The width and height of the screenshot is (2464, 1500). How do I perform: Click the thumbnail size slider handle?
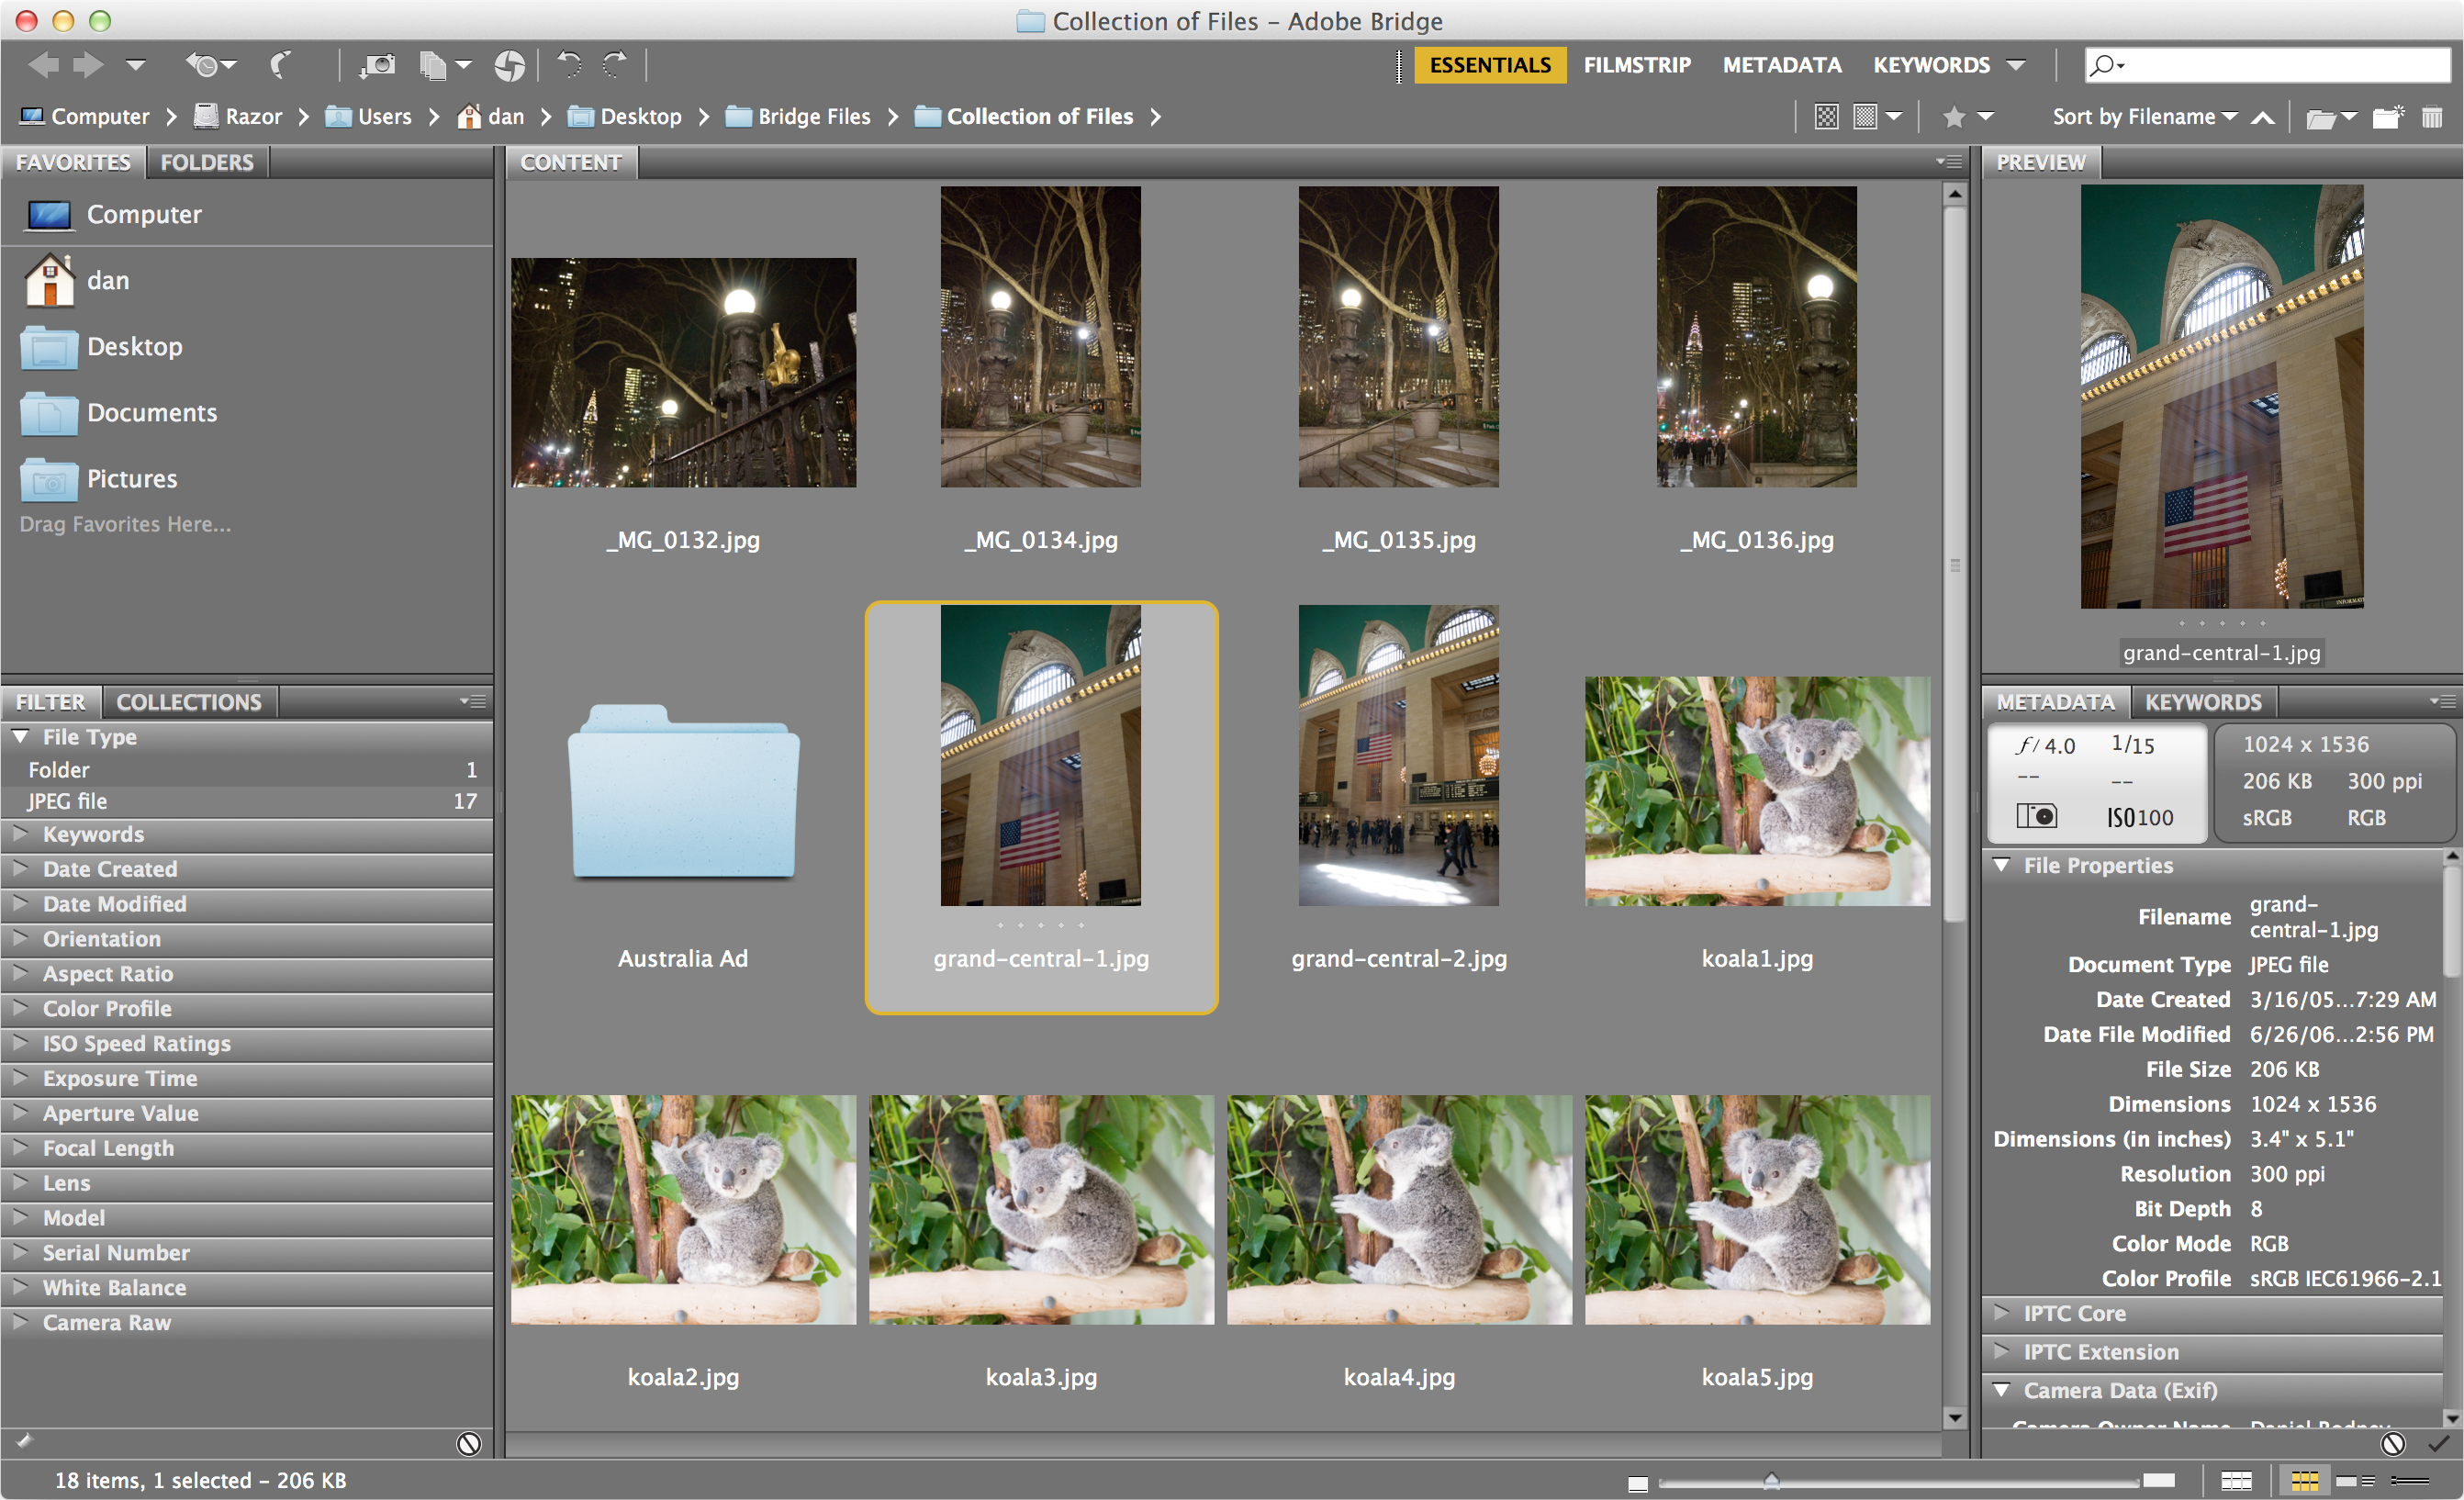[x=1772, y=1480]
